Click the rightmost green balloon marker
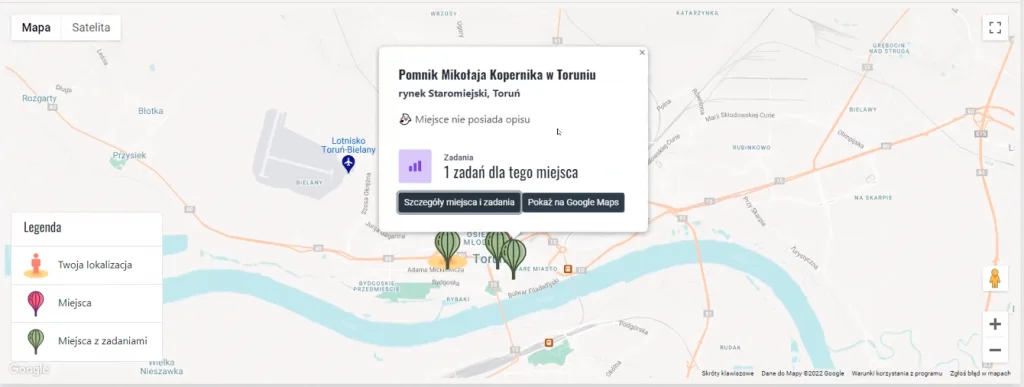The image size is (1024, 387). click(514, 257)
